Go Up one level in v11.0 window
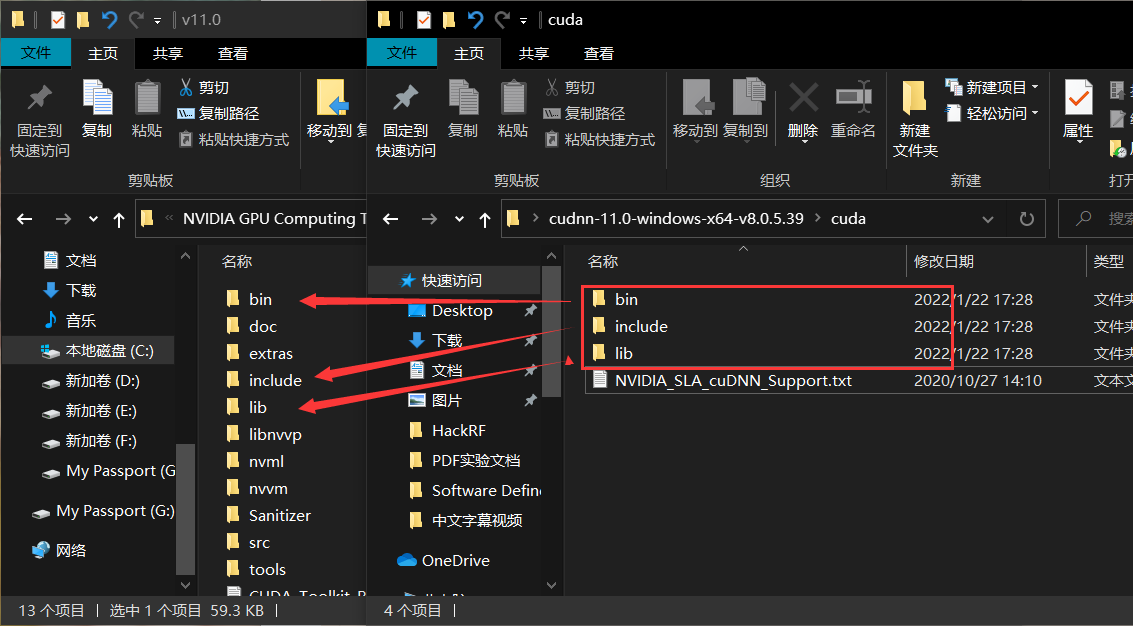 119,219
